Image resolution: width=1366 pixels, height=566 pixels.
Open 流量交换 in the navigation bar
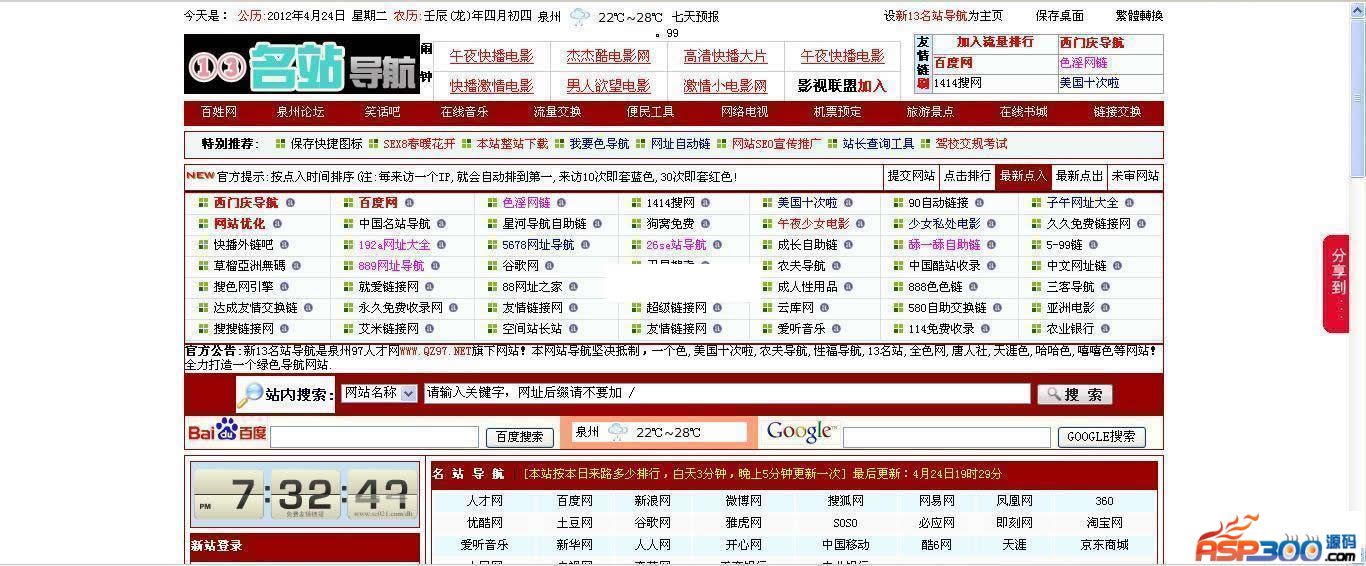(557, 112)
